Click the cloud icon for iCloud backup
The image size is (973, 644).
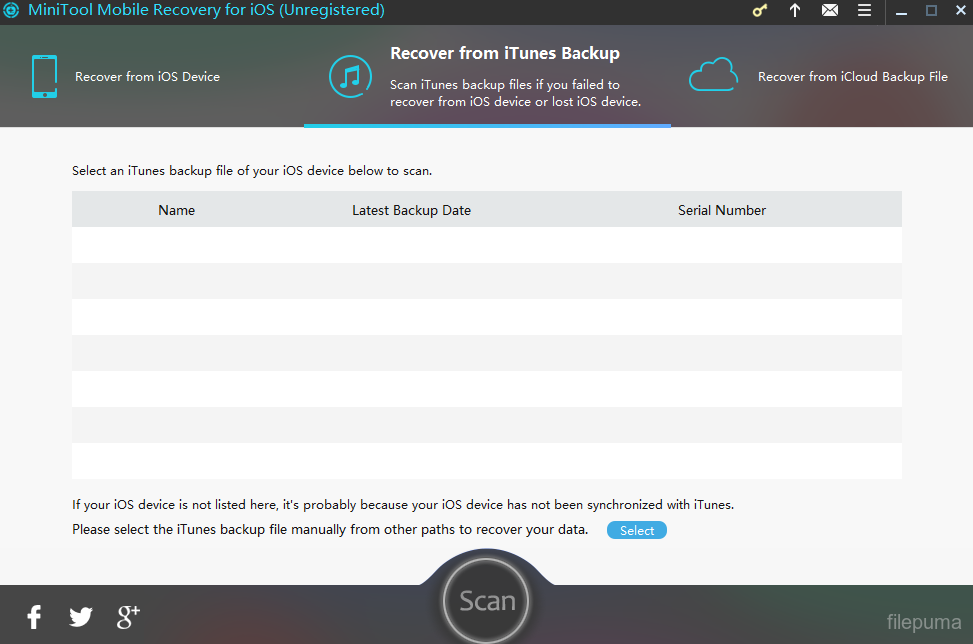tap(713, 76)
